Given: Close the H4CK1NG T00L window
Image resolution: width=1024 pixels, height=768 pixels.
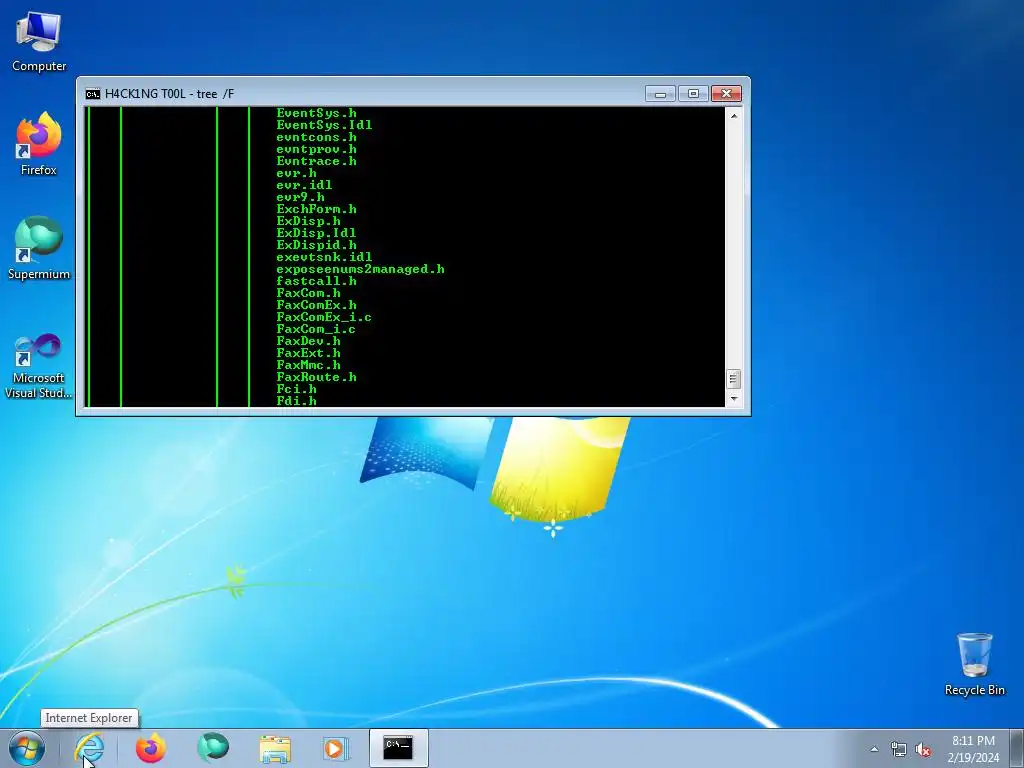Looking at the screenshot, I should pyautogui.click(x=726, y=94).
